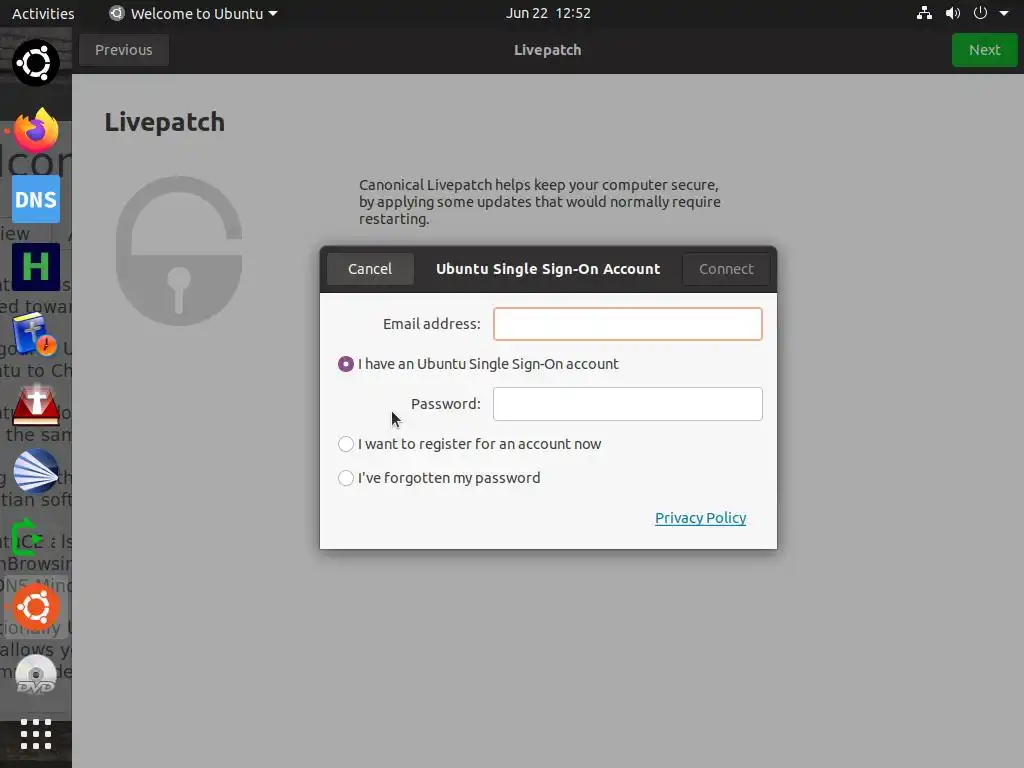The height and width of the screenshot is (768, 1024).
Task: Expand the Welcome to Ubuntu app menu
Action: click(x=193, y=13)
